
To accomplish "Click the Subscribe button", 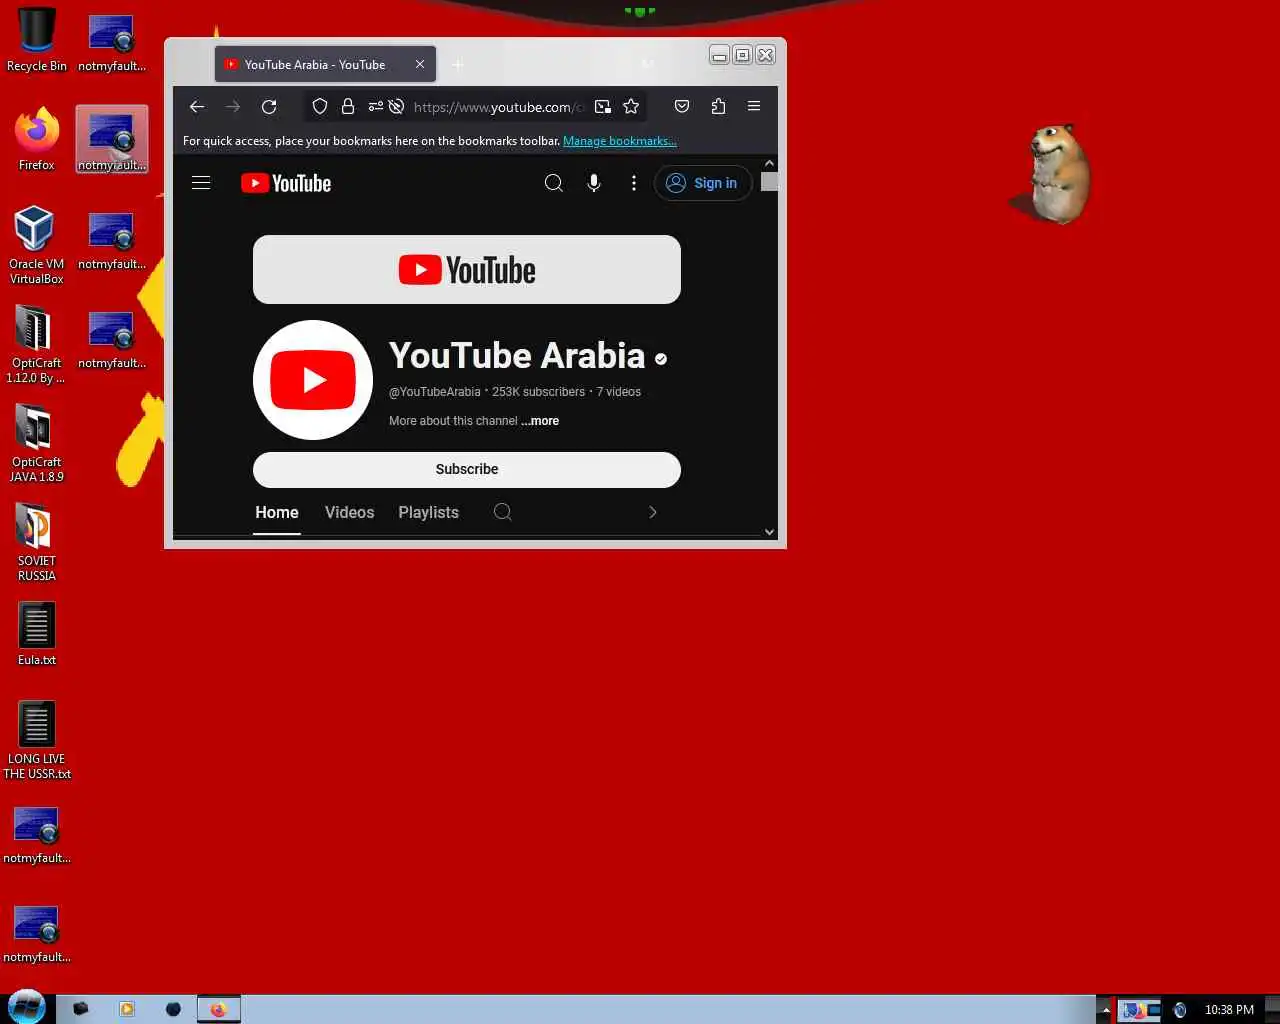I will click(x=467, y=469).
